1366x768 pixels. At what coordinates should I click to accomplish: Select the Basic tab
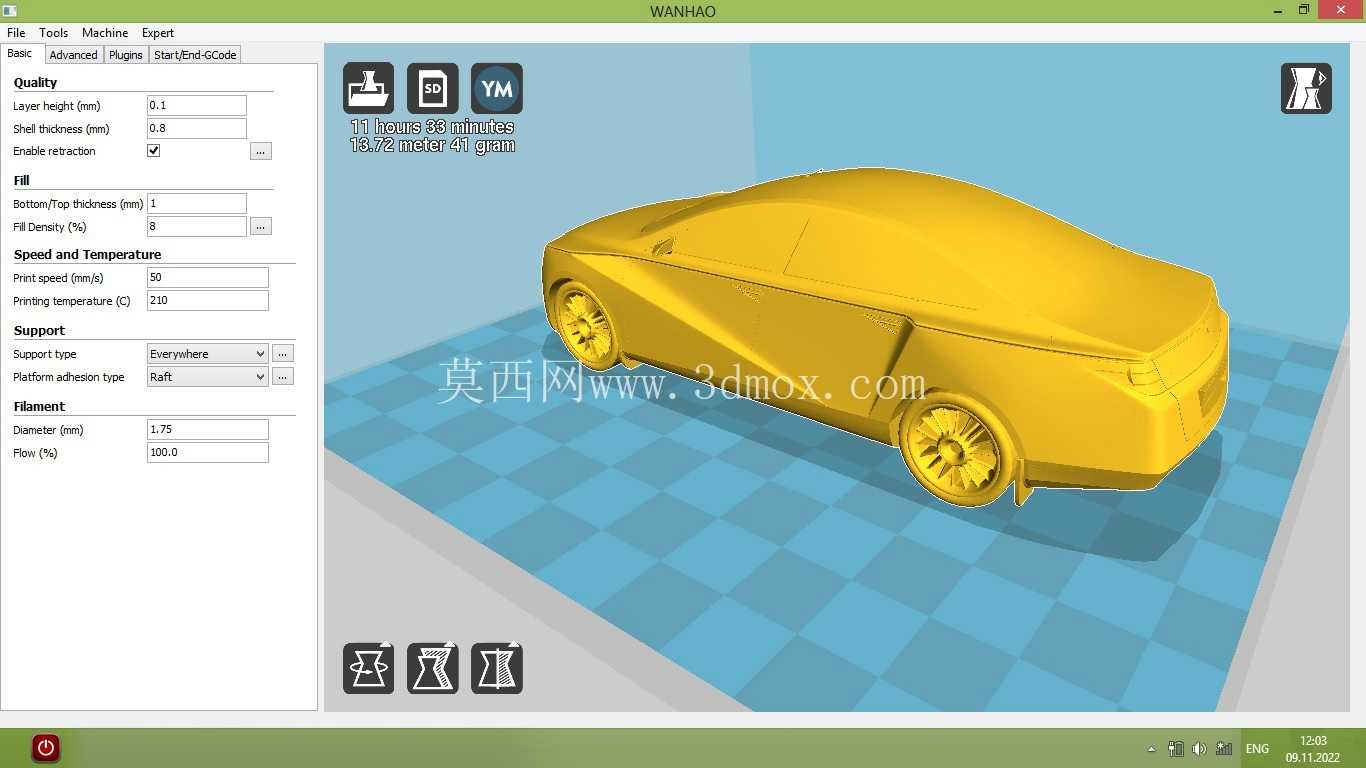click(x=20, y=54)
